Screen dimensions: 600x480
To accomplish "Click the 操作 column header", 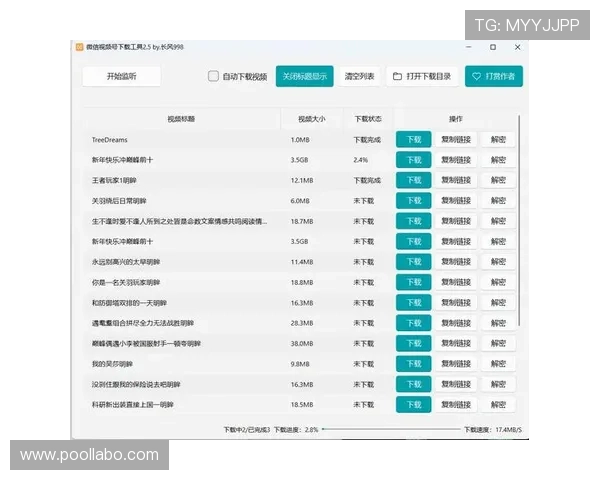I will coord(455,119).
